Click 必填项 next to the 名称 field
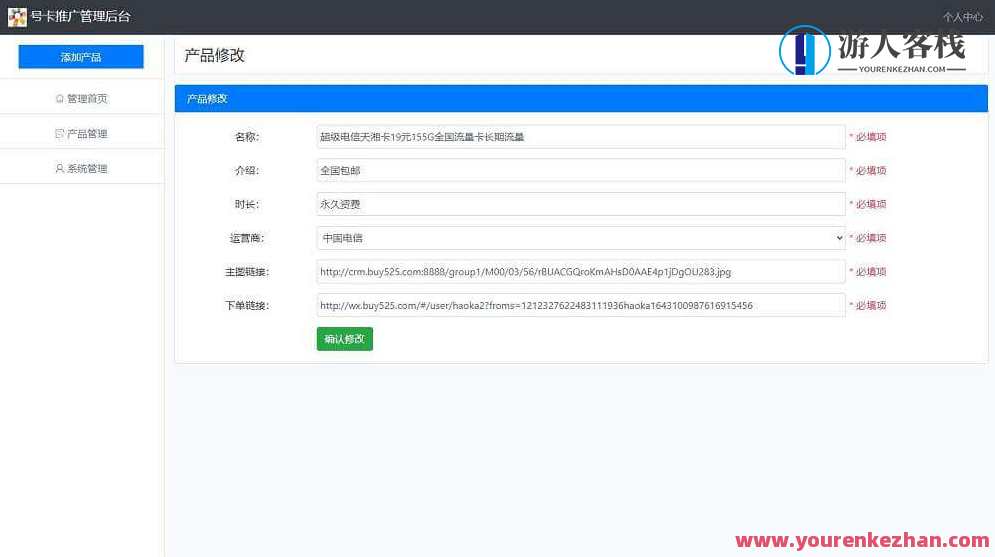995x557 pixels. click(x=871, y=136)
